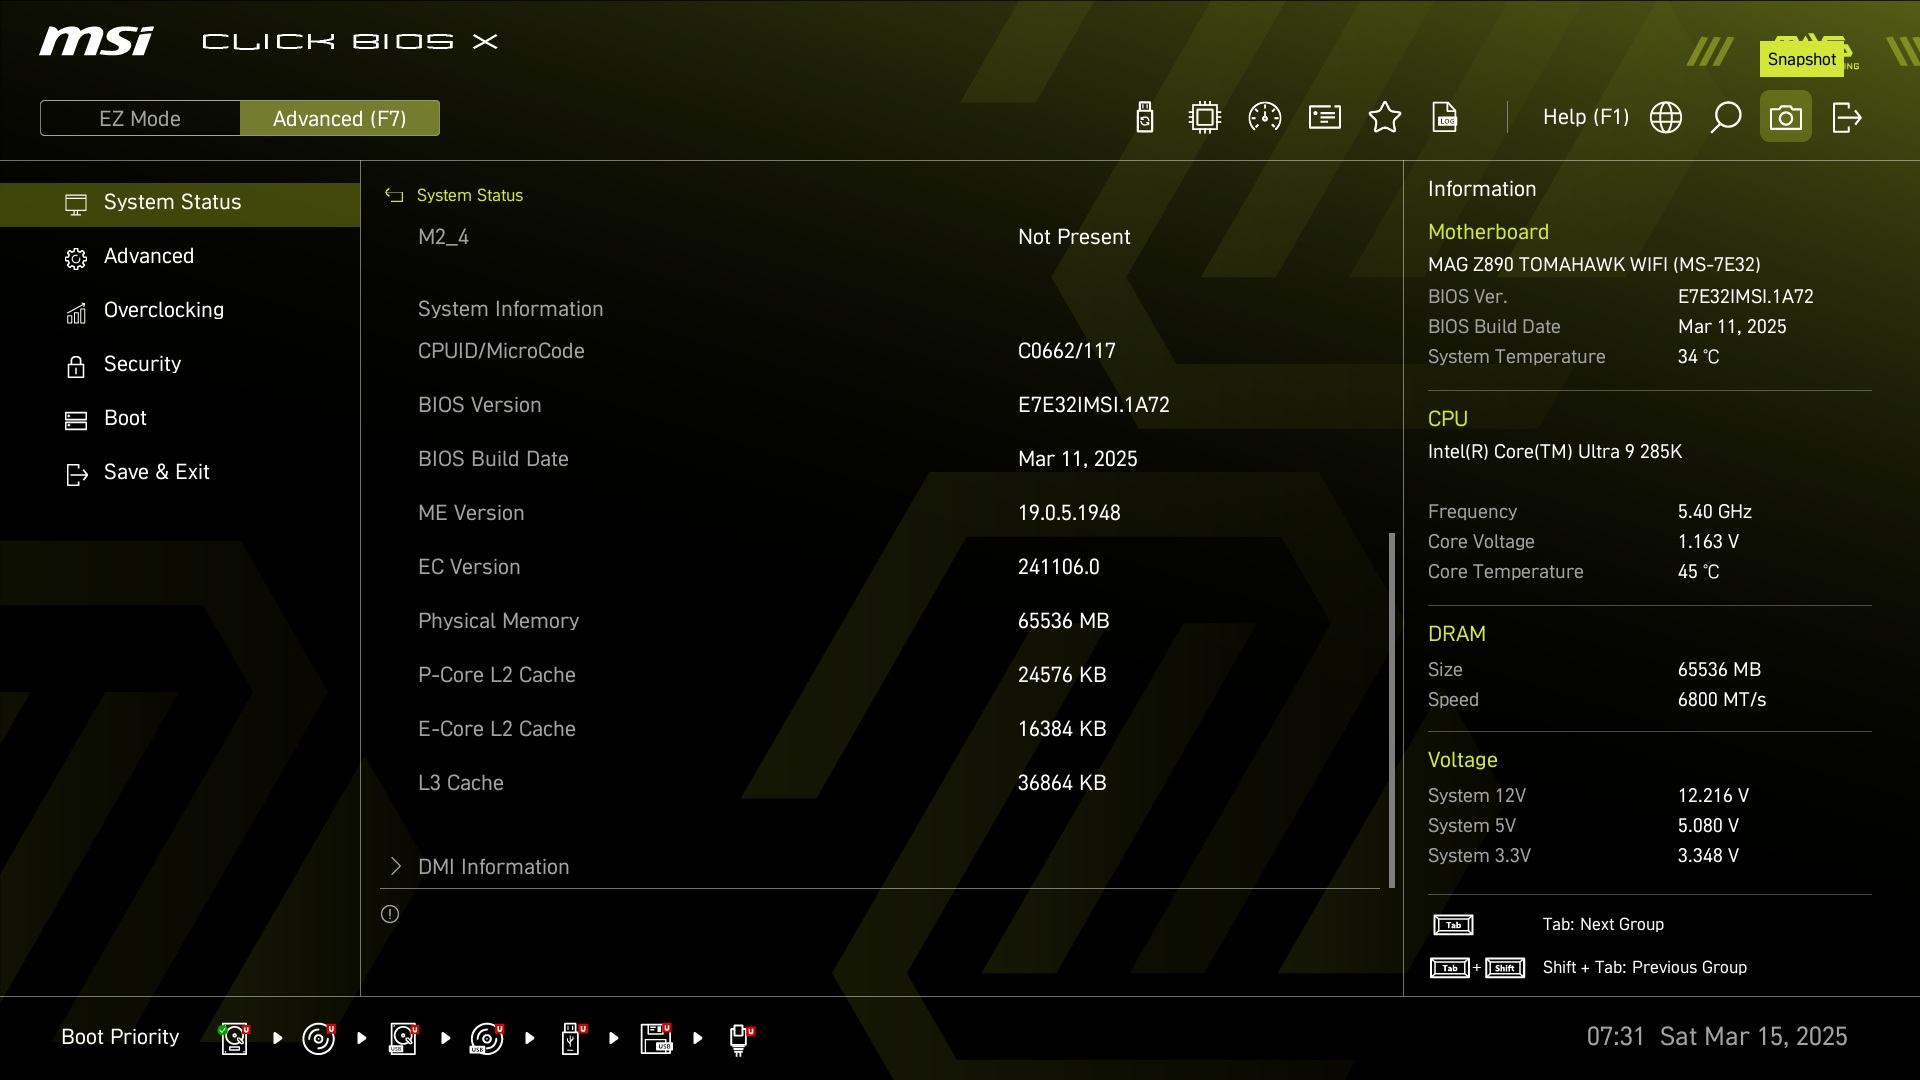Click the content pane scrollbar
The width and height of the screenshot is (1920, 1080).
pyautogui.click(x=1392, y=710)
